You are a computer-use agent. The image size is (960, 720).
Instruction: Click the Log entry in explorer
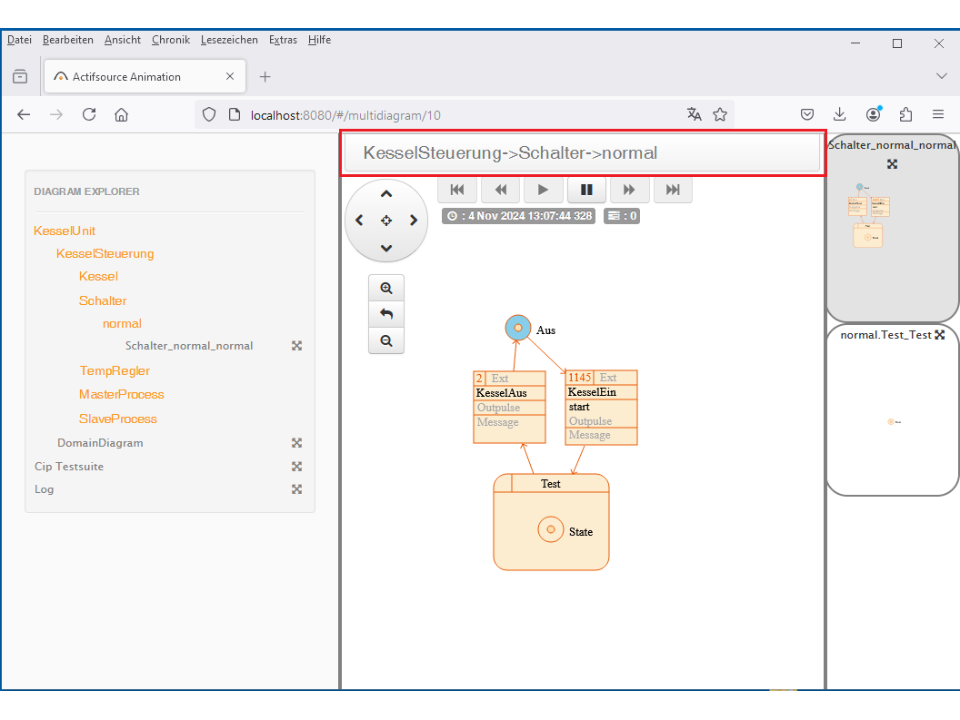pos(44,489)
